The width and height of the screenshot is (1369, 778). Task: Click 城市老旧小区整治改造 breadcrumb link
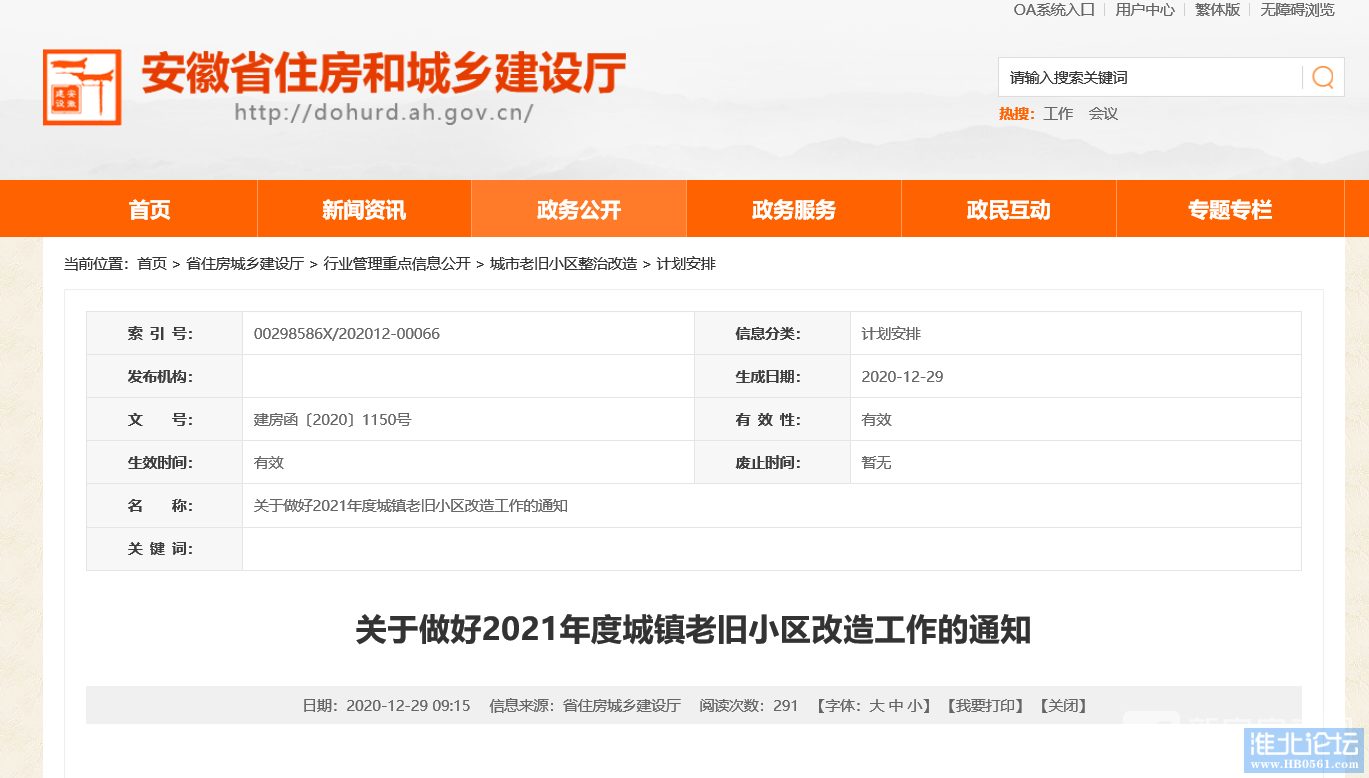(x=563, y=264)
